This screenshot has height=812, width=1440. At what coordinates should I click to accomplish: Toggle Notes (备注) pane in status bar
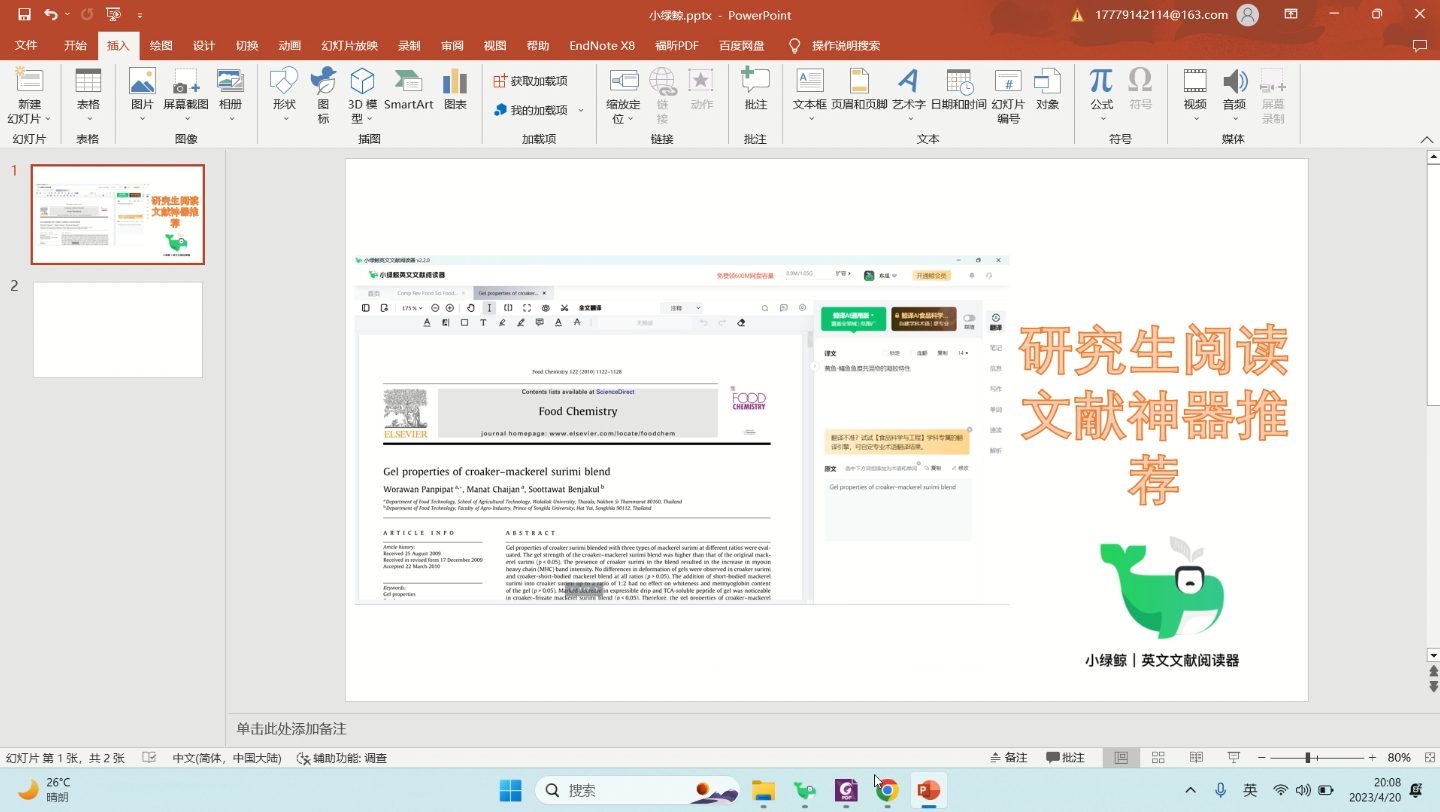[x=1008, y=758]
